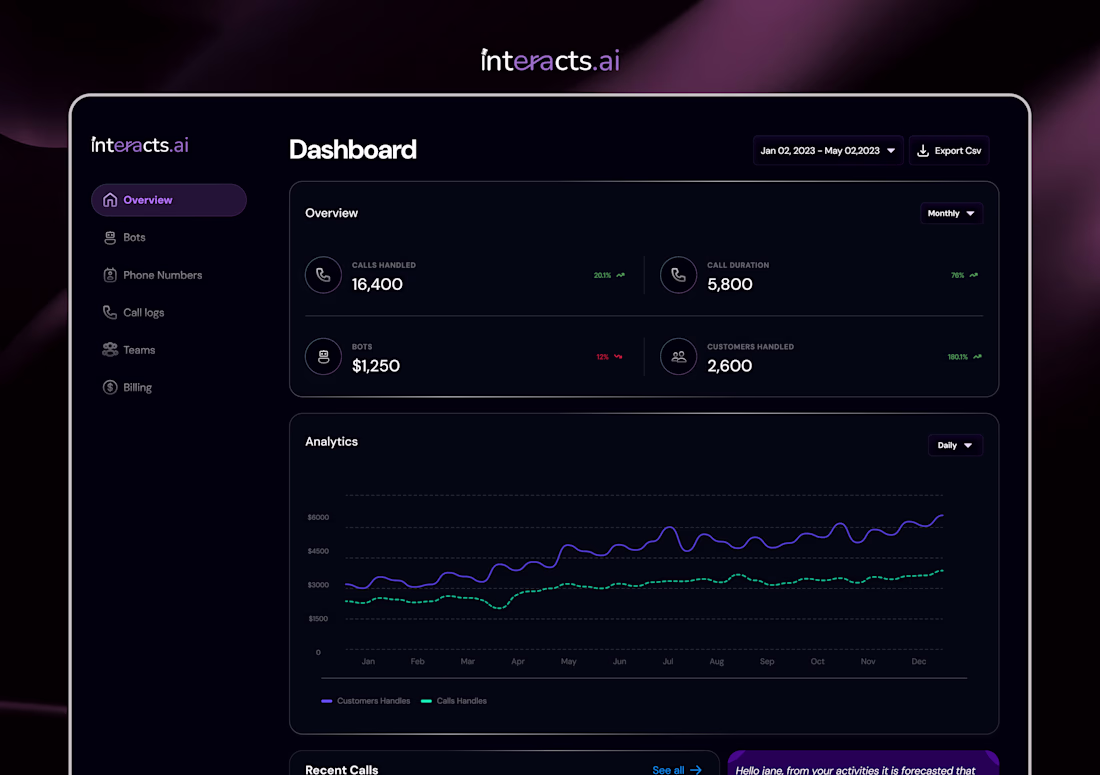Click the download icon next to Export Csv
The width and height of the screenshot is (1100, 775).
tap(923, 149)
